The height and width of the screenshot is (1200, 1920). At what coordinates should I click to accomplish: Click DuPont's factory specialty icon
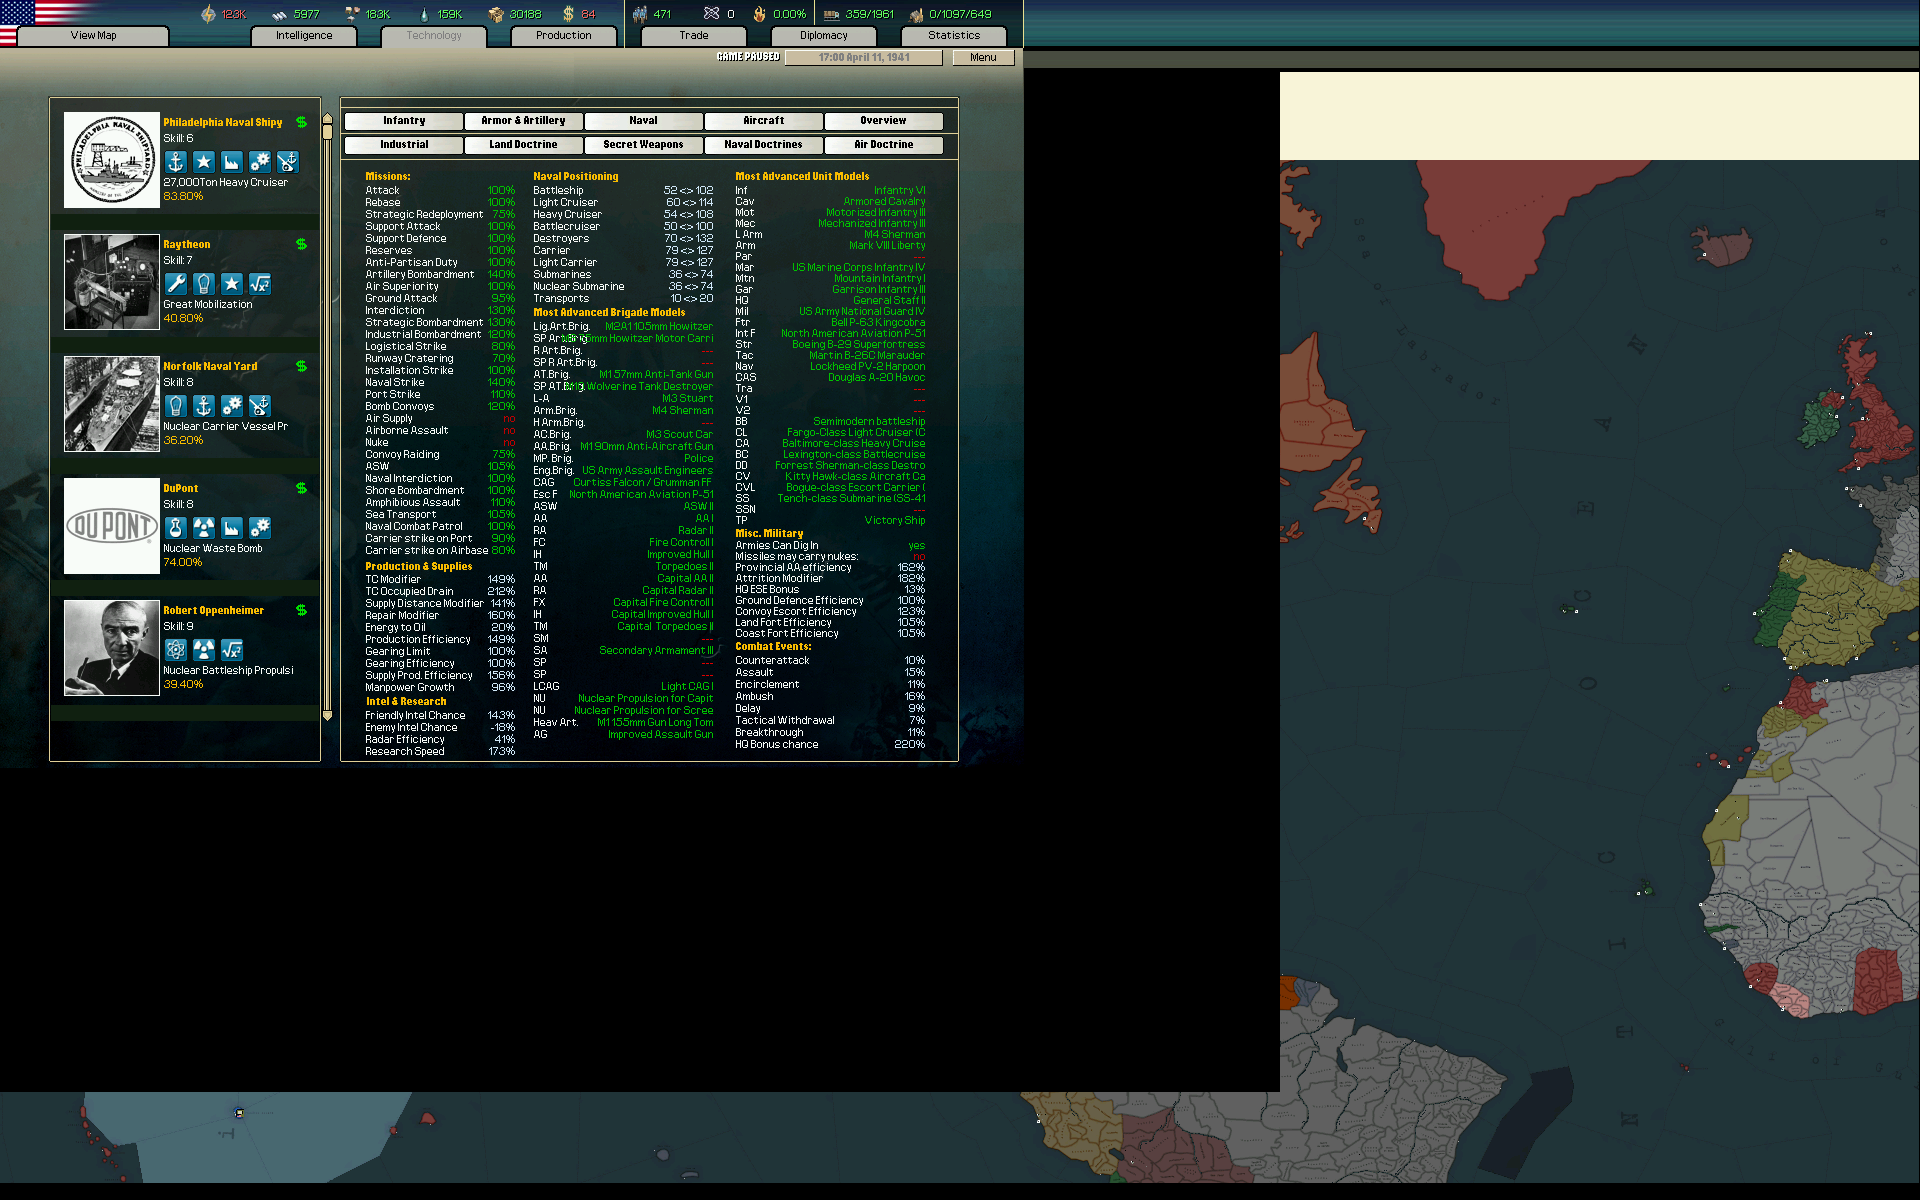click(x=232, y=528)
